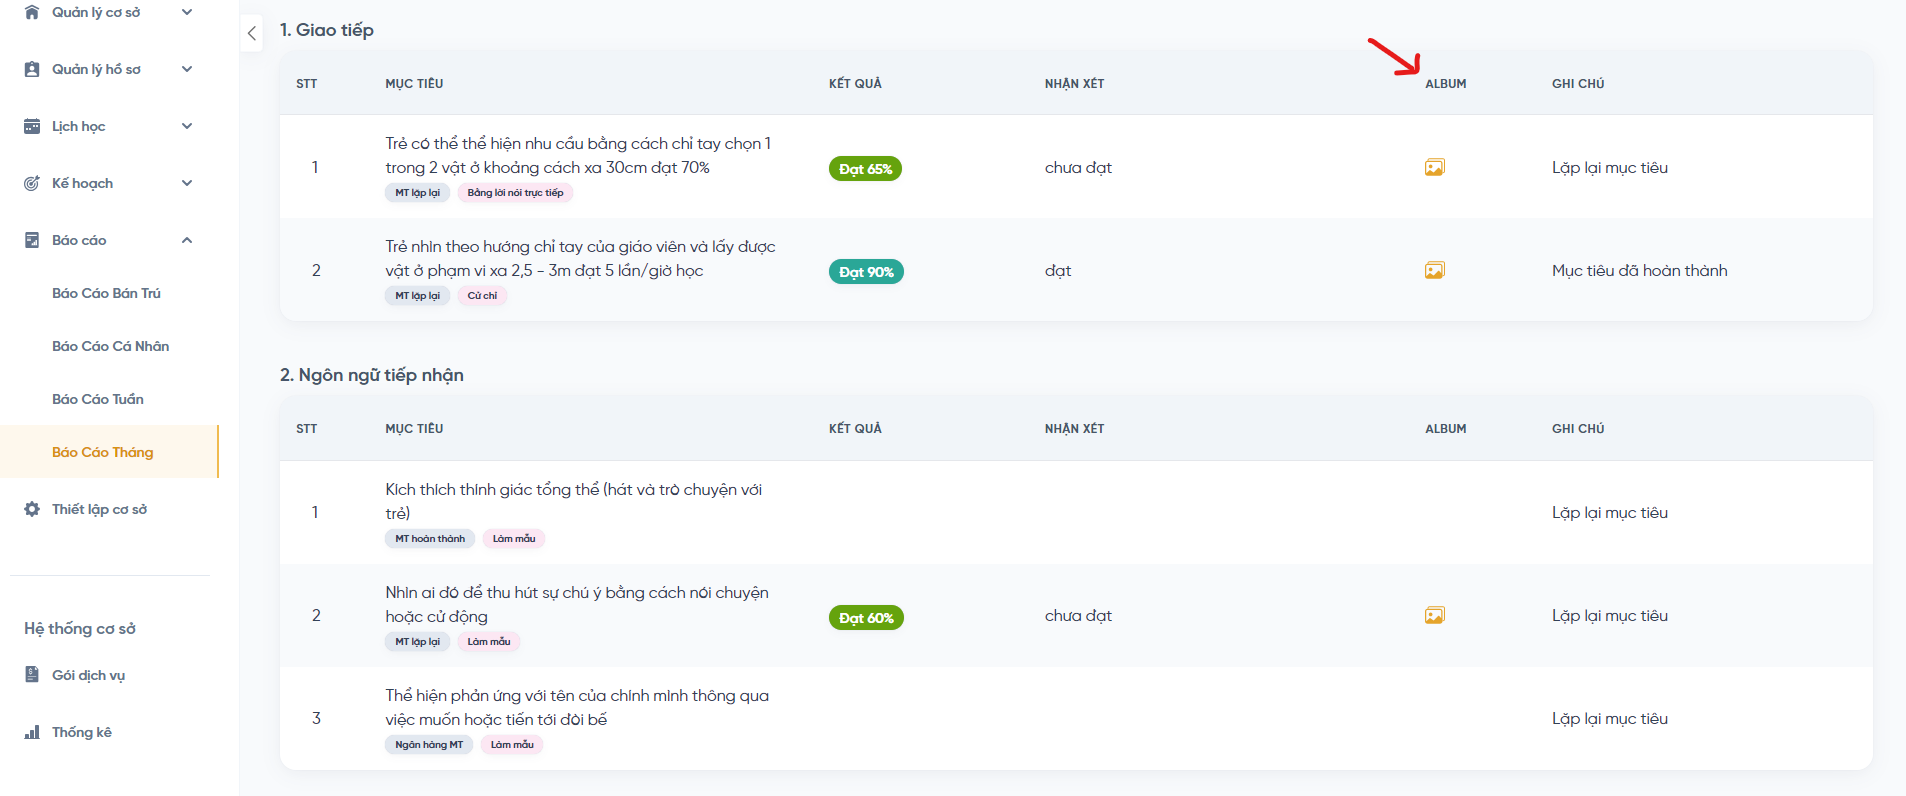1906x796 pixels.
Task: Collapse the Báo cáo menu section
Action: tap(187, 240)
